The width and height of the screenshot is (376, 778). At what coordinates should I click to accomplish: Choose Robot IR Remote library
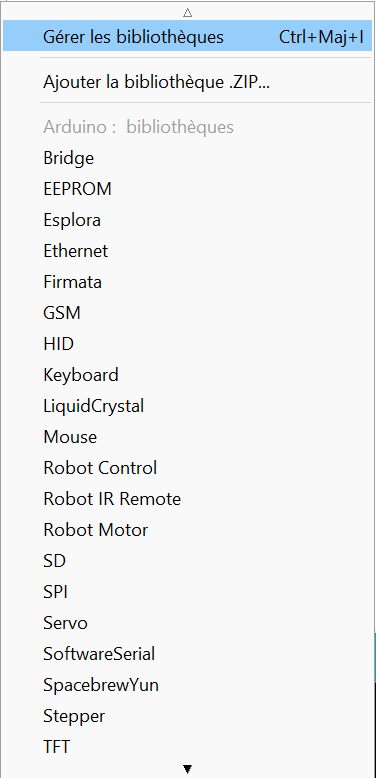tap(188, 499)
